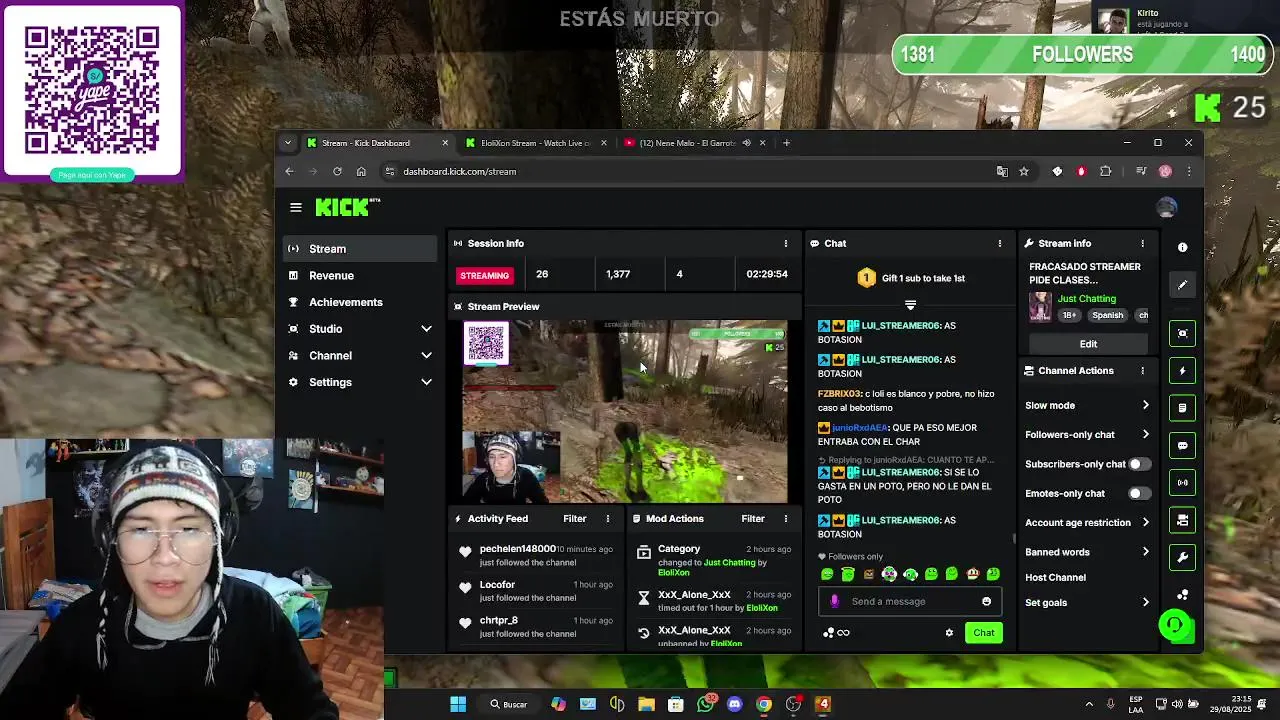Click the Stream Preview video thumbnail
Image resolution: width=1280 pixels, height=720 pixels.
tap(625, 411)
